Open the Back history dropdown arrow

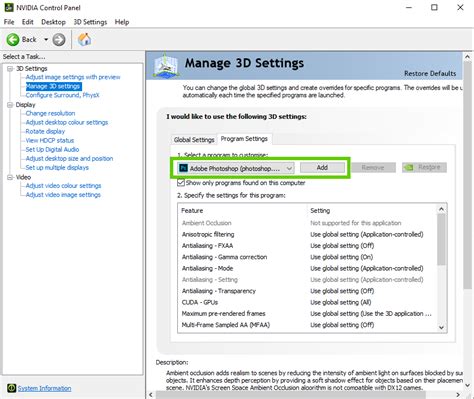[x=46, y=40]
